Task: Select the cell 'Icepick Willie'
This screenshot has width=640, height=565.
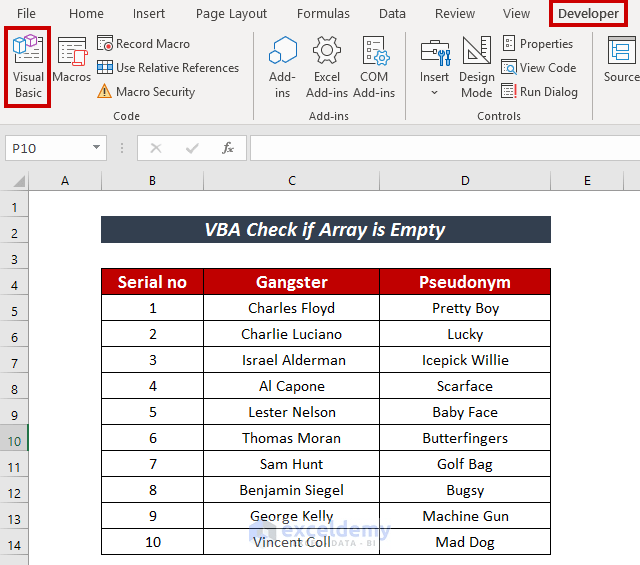Action: coord(465,360)
